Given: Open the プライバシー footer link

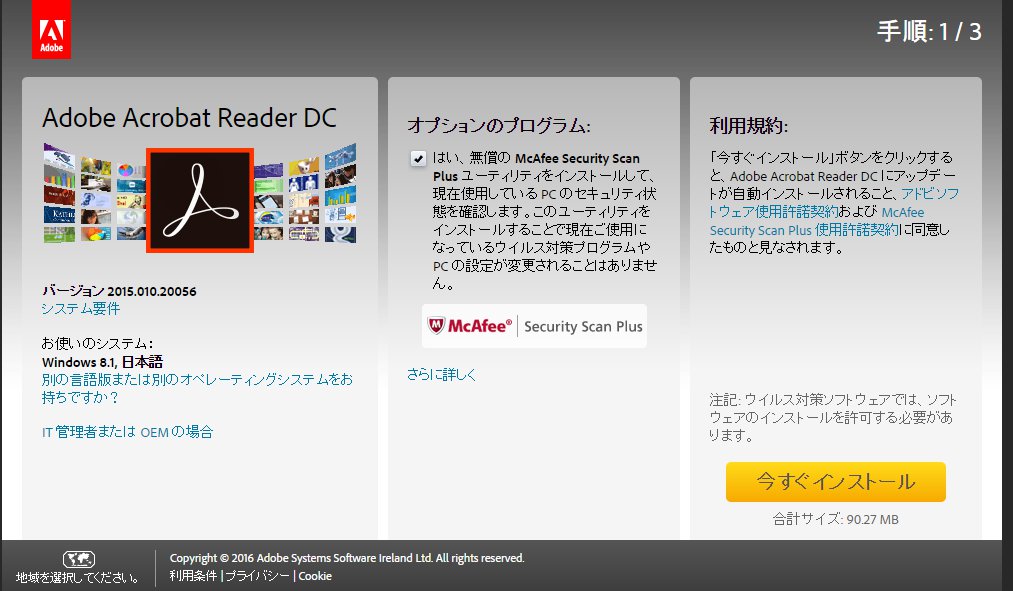Looking at the screenshot, I should 258,576.
